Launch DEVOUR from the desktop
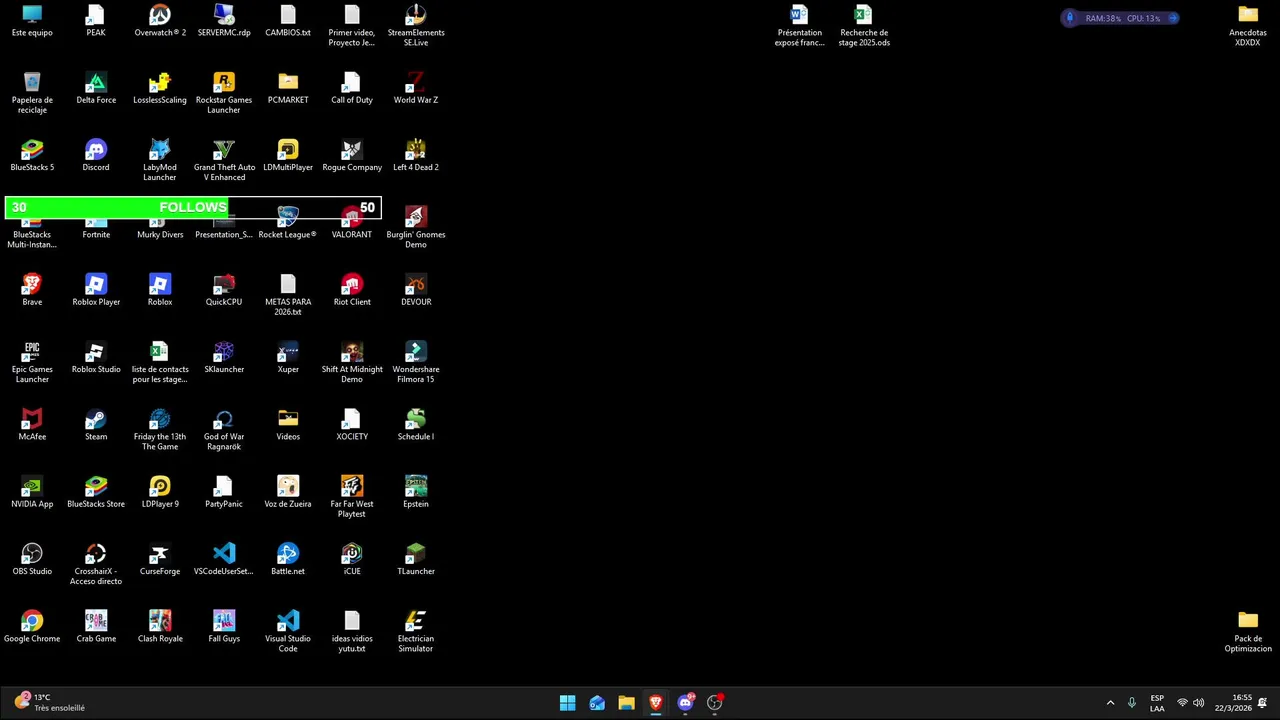Viewport: 1280px width, 720px height. coord(416,291)
